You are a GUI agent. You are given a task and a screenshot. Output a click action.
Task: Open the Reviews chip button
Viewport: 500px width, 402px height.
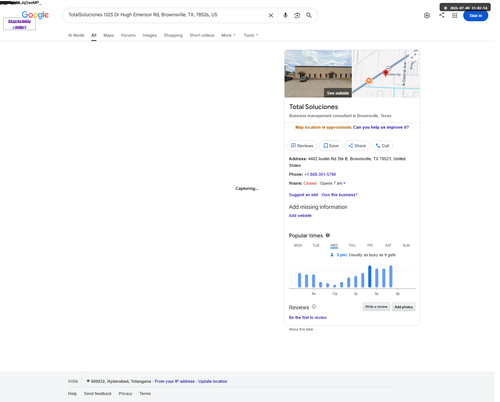click(302, 146)
